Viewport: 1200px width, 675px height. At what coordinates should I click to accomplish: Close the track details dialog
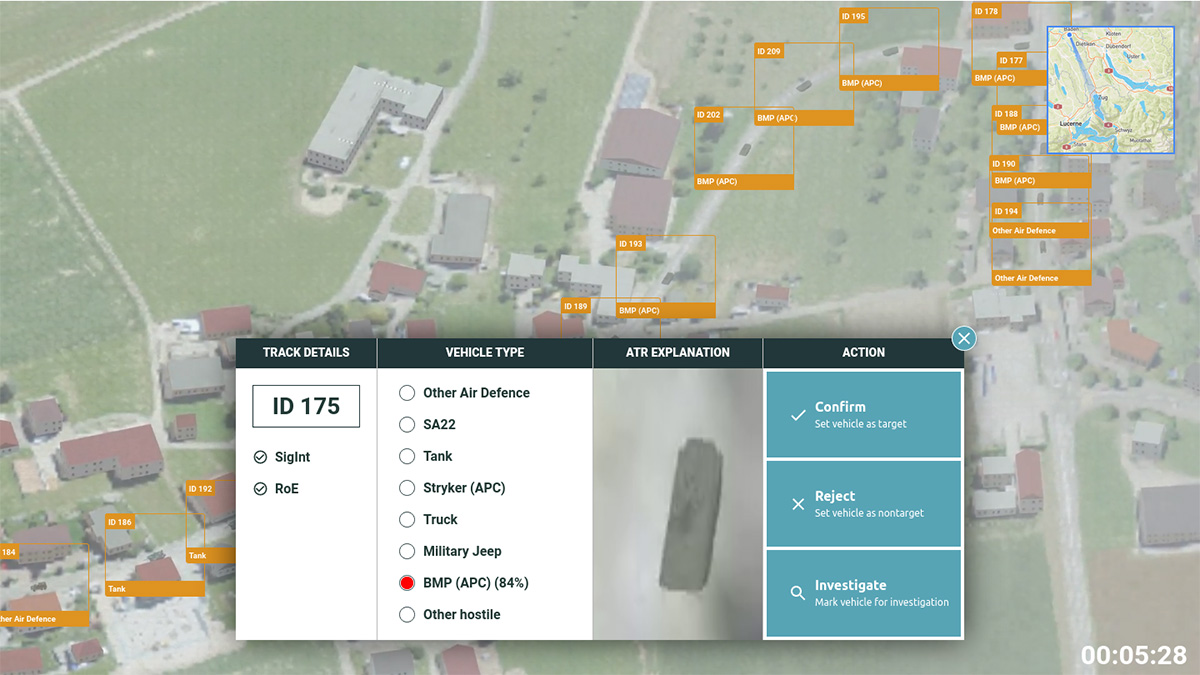tap(963, 338)
